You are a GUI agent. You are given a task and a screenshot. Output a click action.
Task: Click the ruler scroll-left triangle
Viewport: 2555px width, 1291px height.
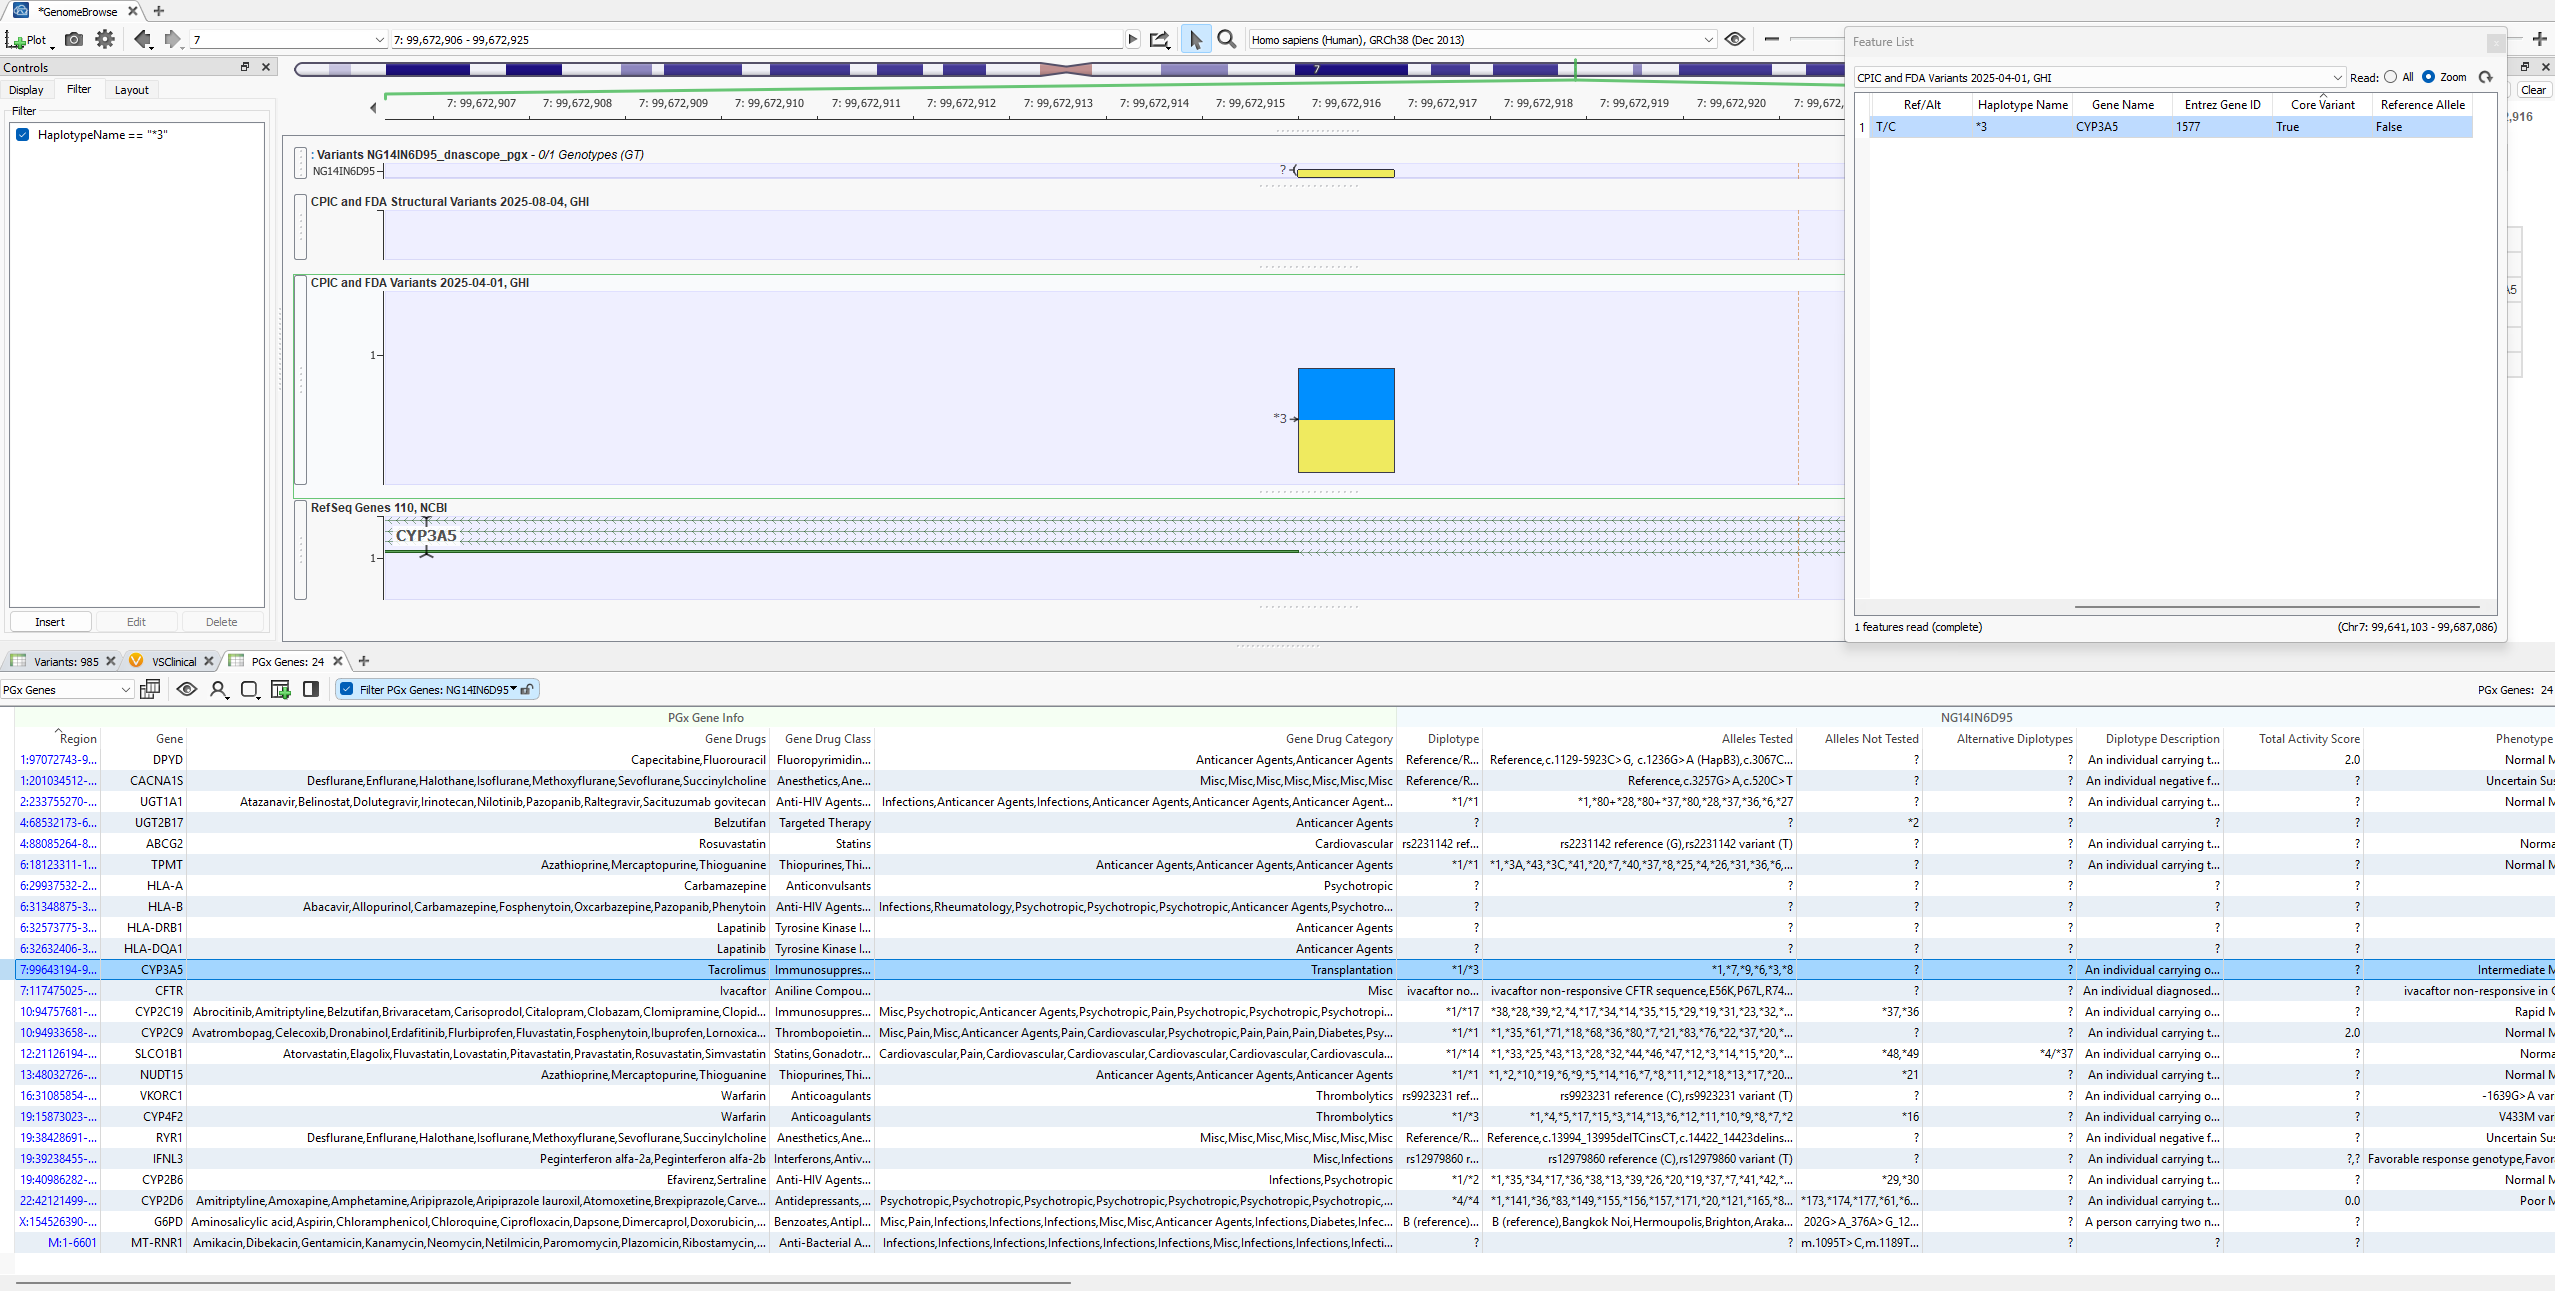[x=373, y=107]
